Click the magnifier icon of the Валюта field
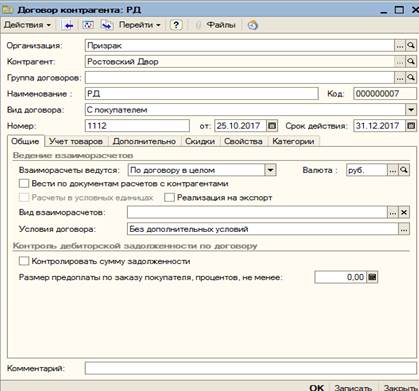This screenshot has width=419, height=391. coord(404,170)
